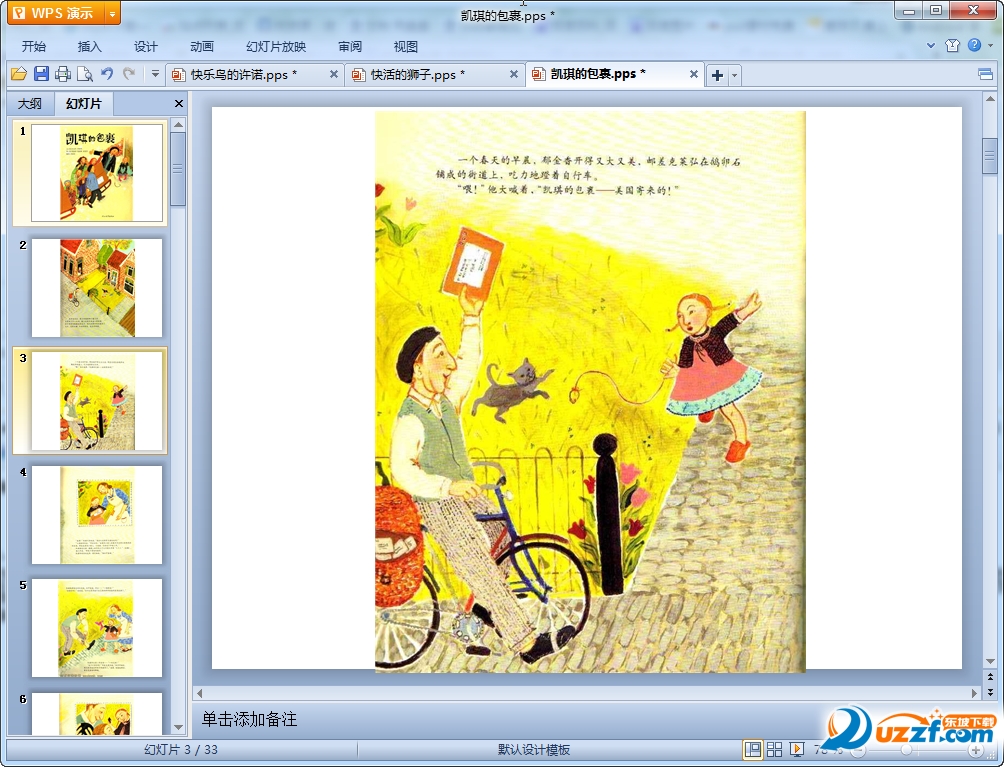Viewport: 1004px width, 767px height.
Task: Go to previous slide double-arrow button
Action: [x=990, y=677]
